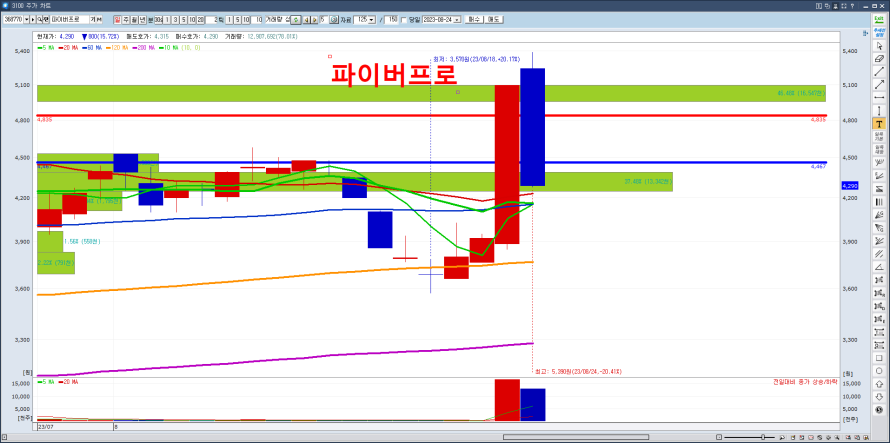Screen dimensions: 890x443
Task: Click the dark round icon below the down arrow
Action: tap(879, 410)
